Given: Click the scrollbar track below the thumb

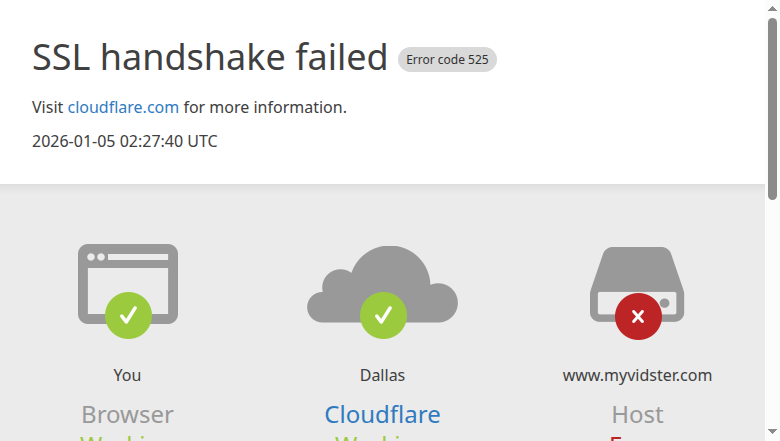Looking at the screenshot, I should point(772,320).
